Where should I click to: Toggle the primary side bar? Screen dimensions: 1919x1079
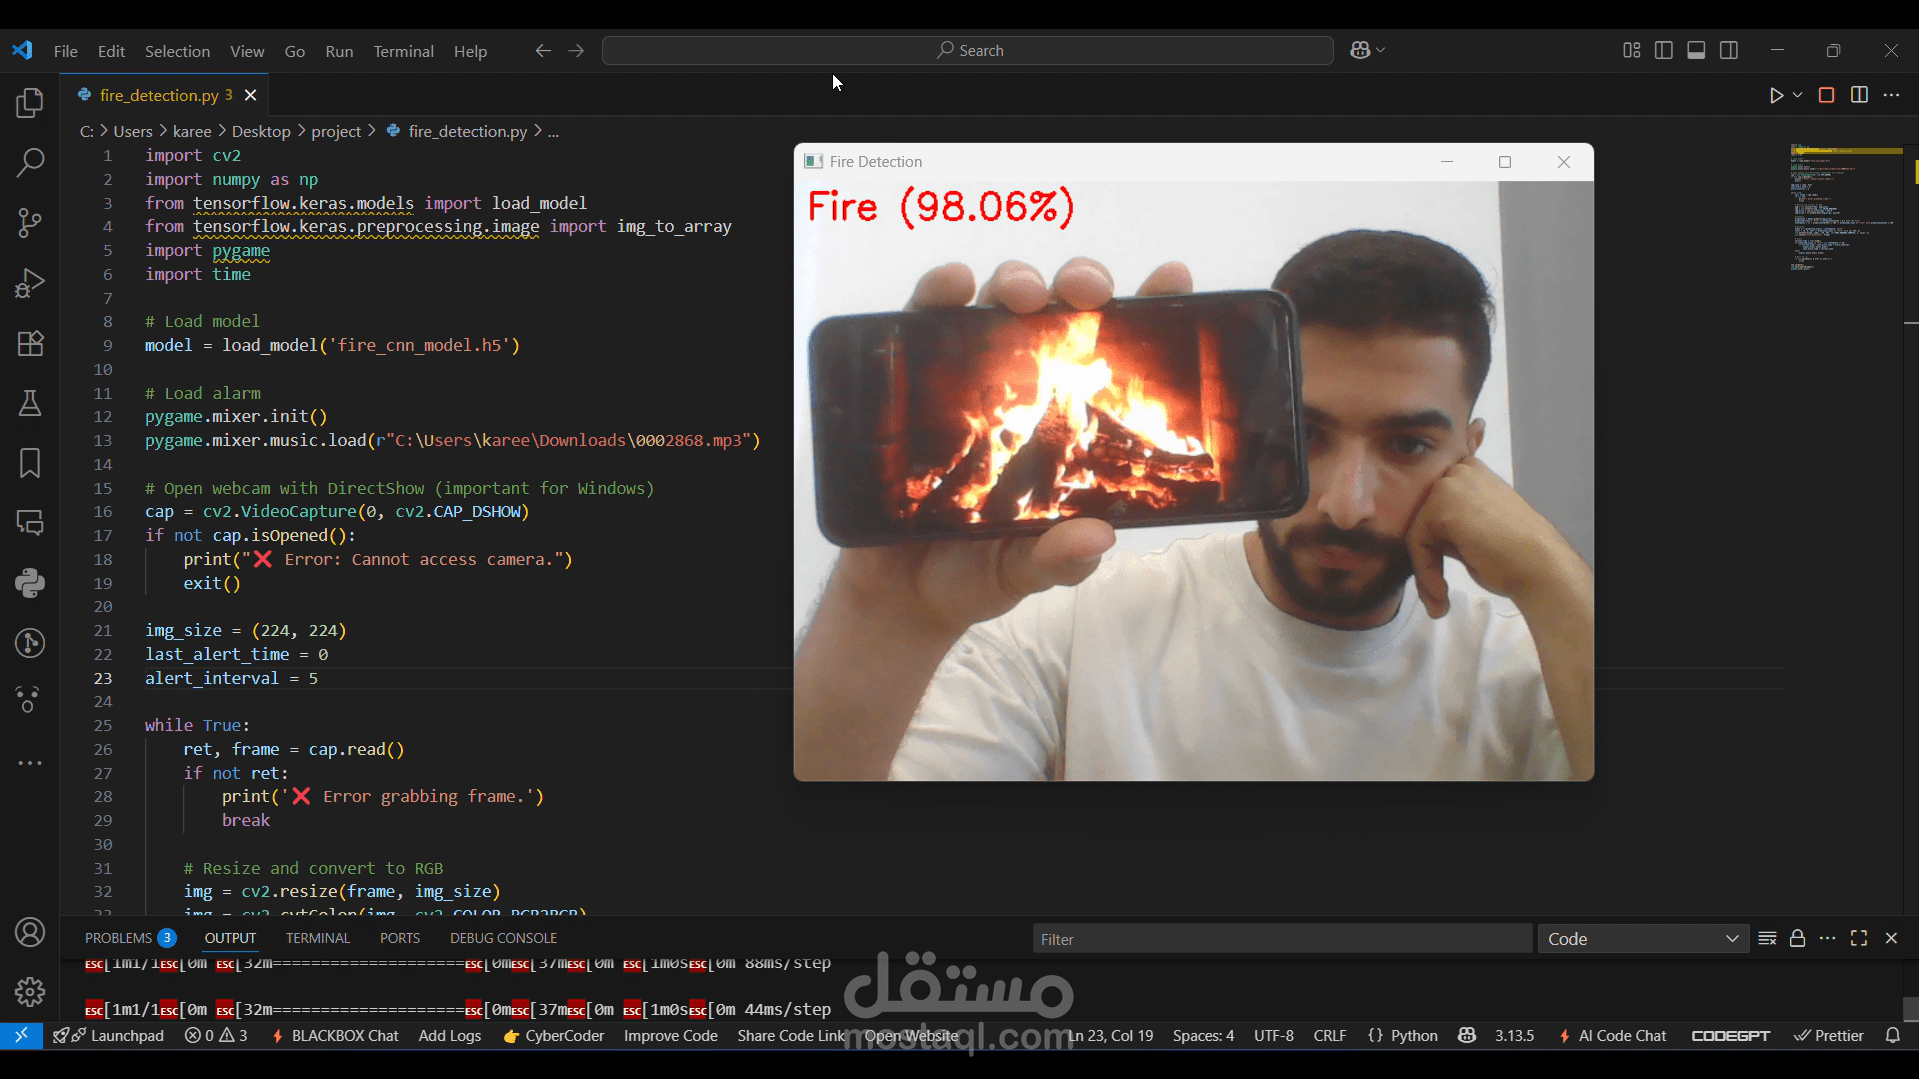[1664, 50]
